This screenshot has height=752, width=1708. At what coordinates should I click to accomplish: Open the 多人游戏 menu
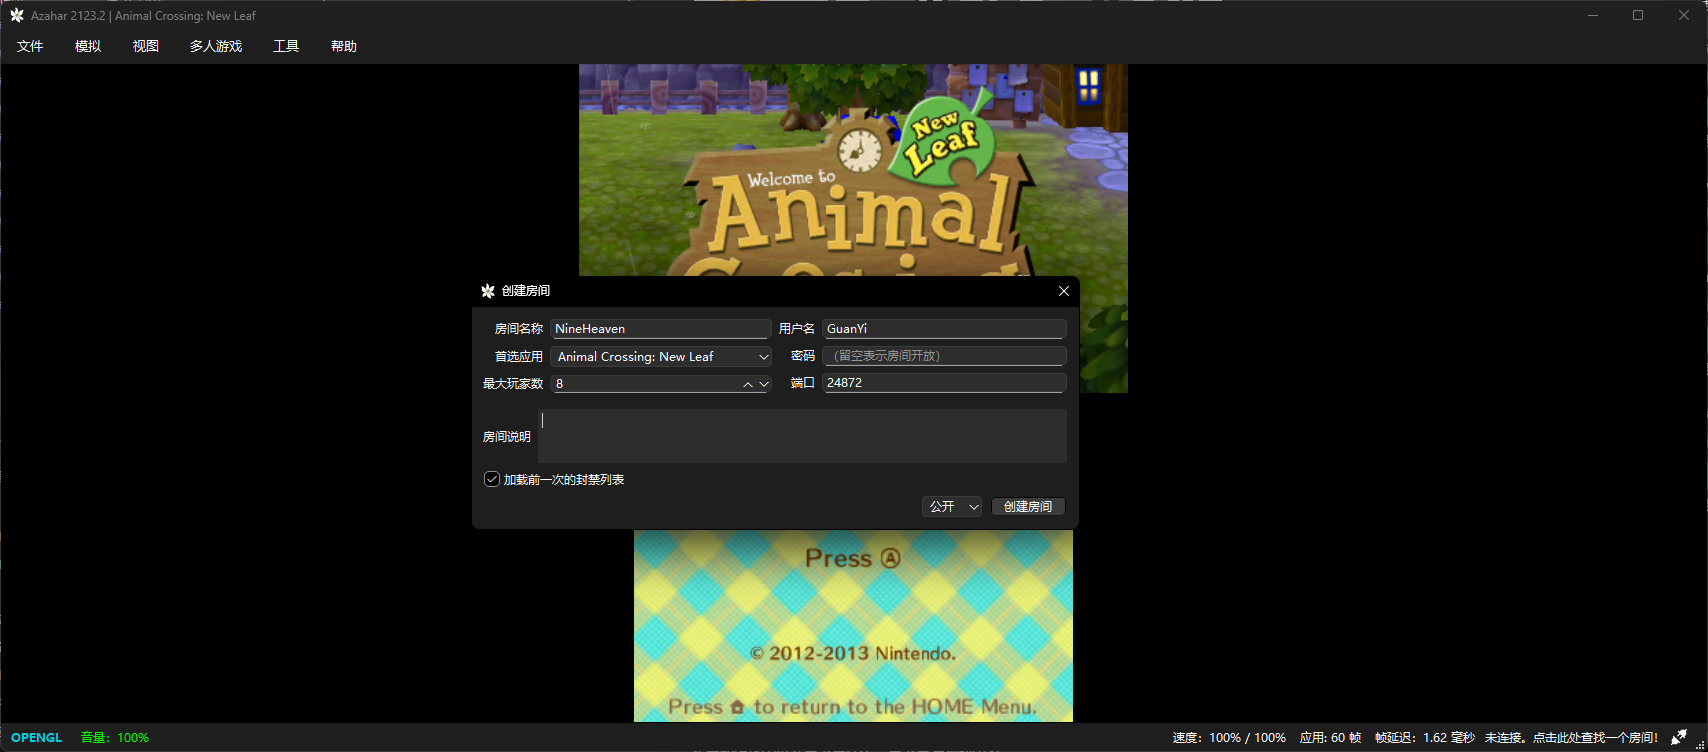click(216, 46)
